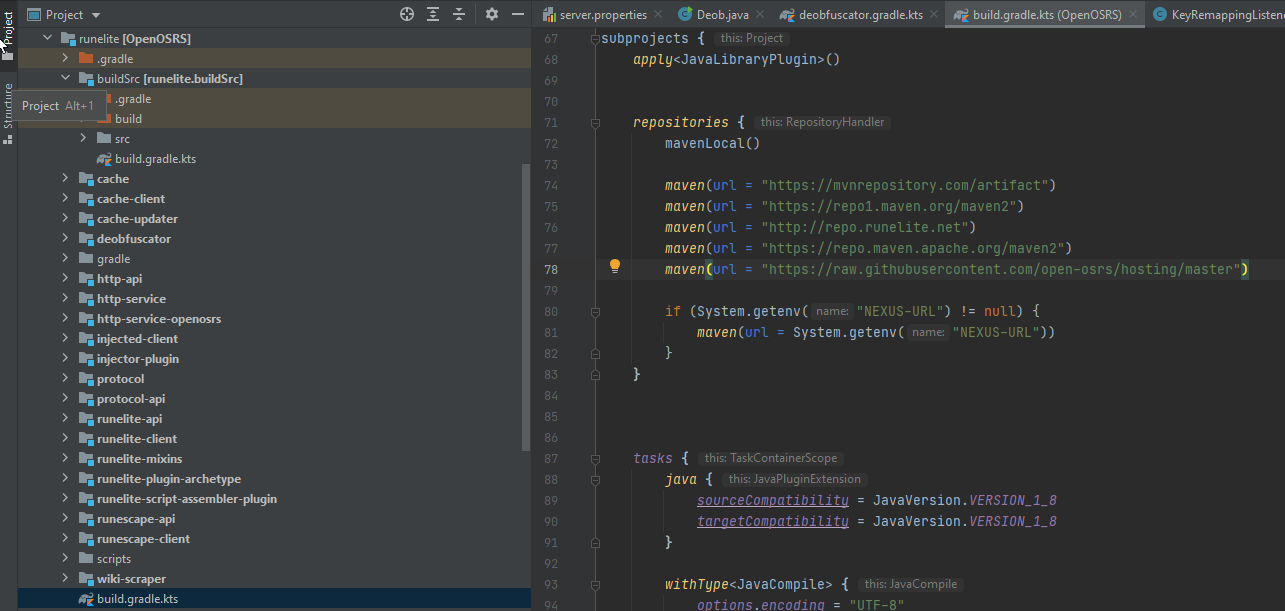
Task: Click the Collapse All icon in Project panel
Action: (459, 14)
